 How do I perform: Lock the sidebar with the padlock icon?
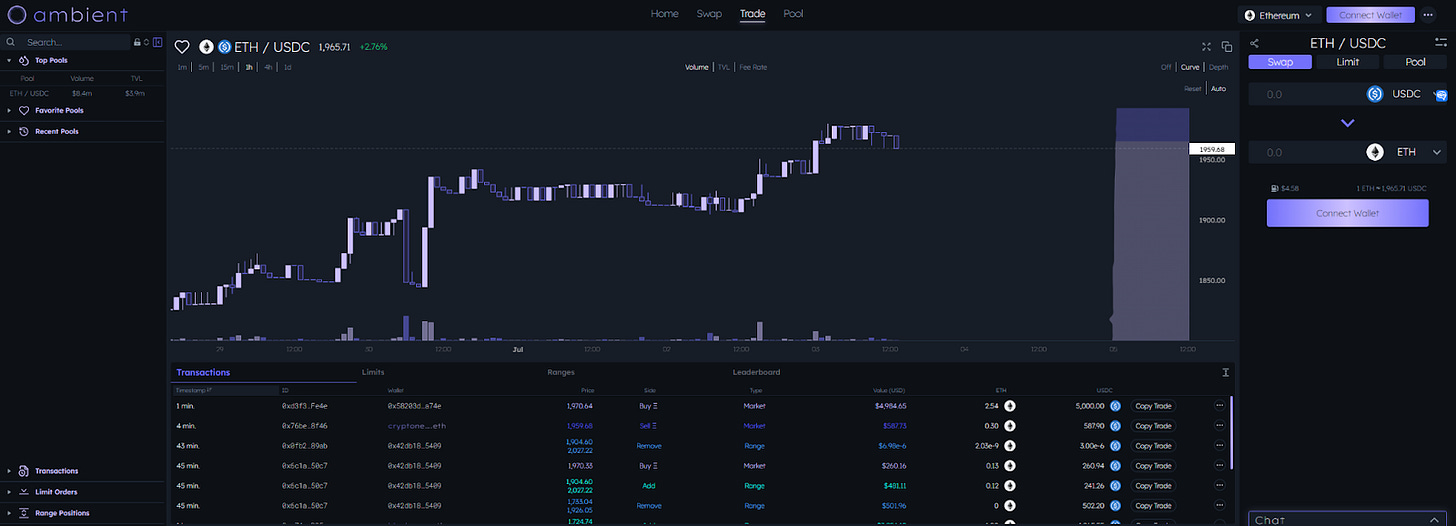tap(137, 43)
